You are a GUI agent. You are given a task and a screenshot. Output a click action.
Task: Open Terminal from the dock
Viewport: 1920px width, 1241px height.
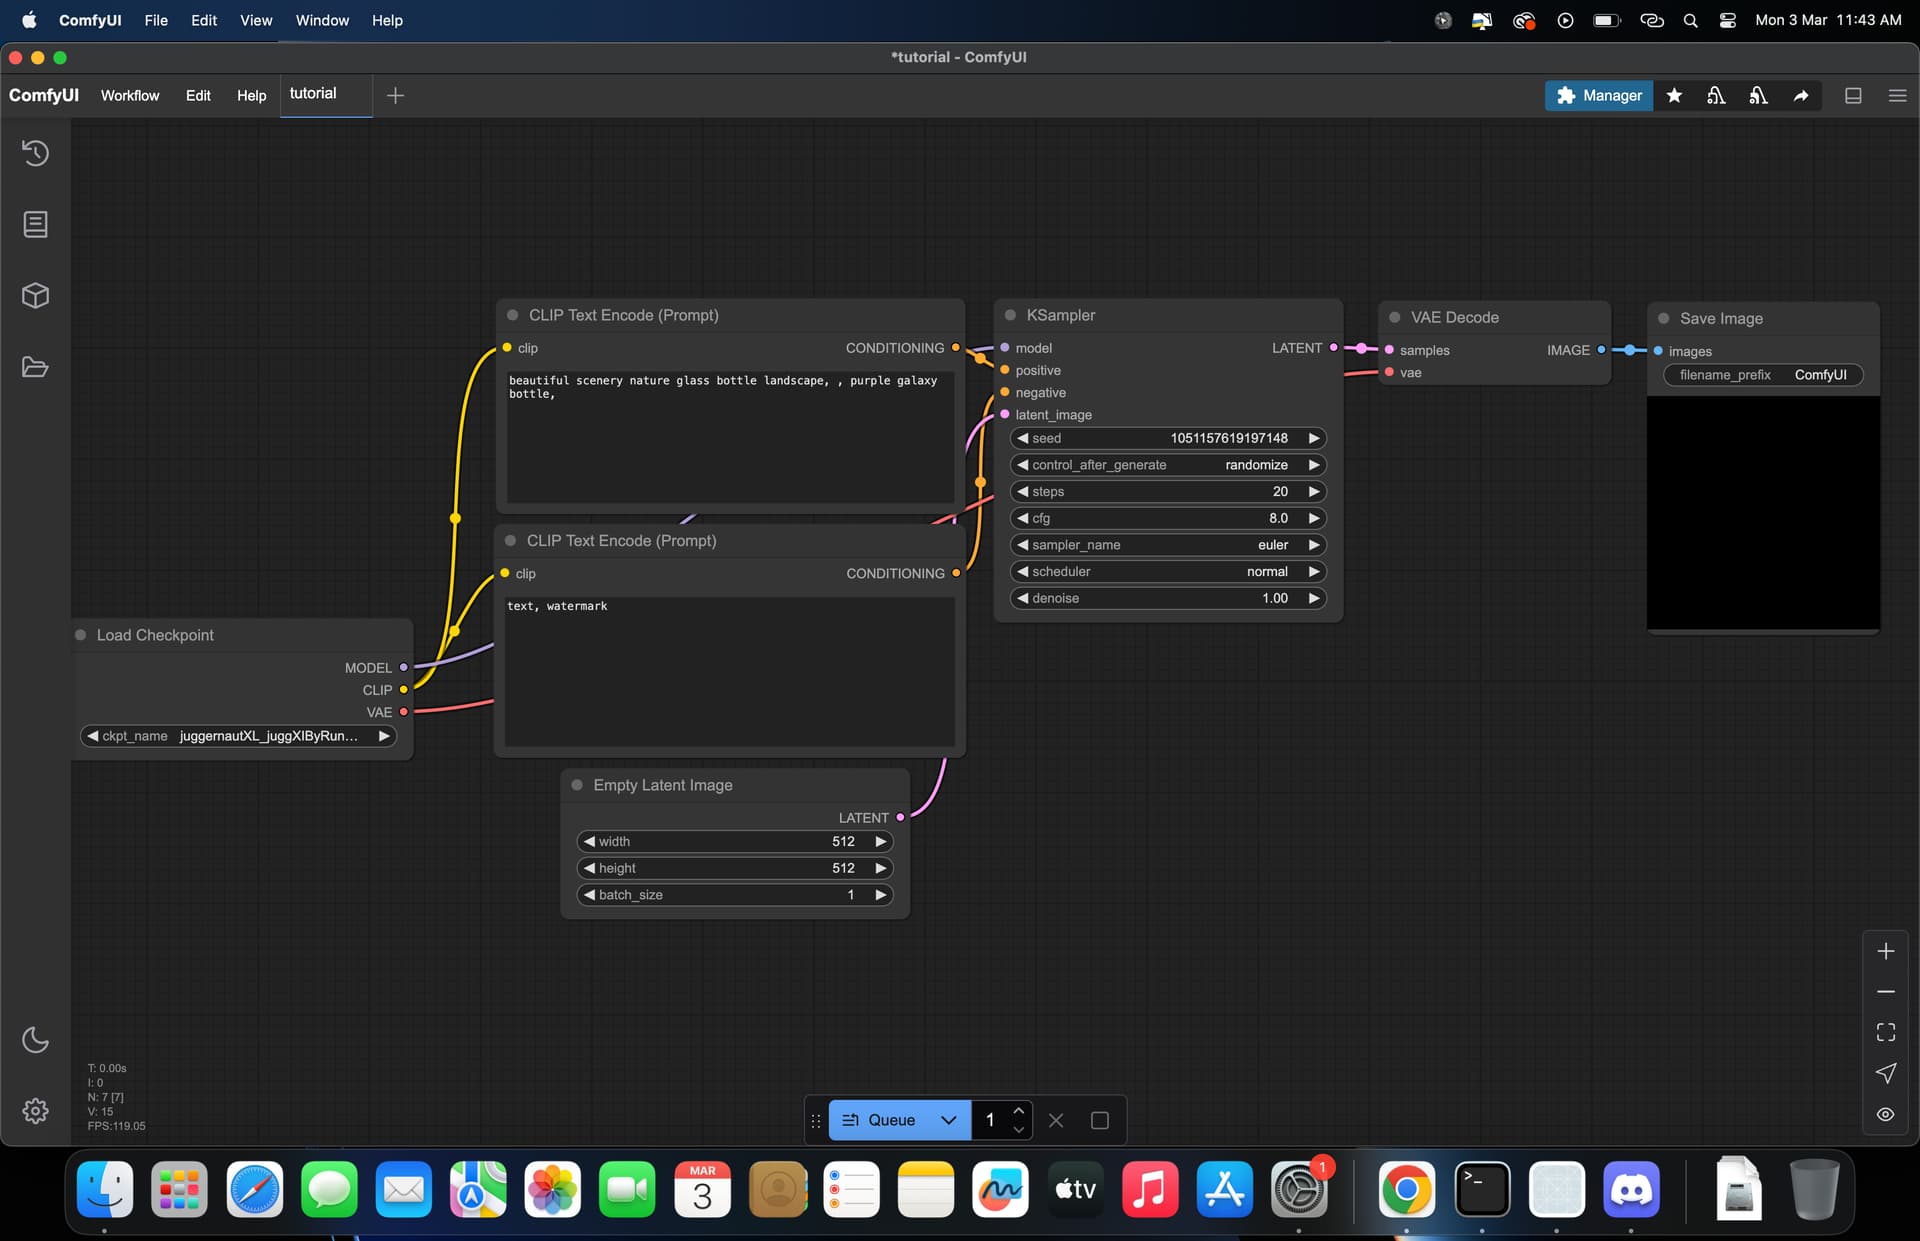tap(1481, 1189)
